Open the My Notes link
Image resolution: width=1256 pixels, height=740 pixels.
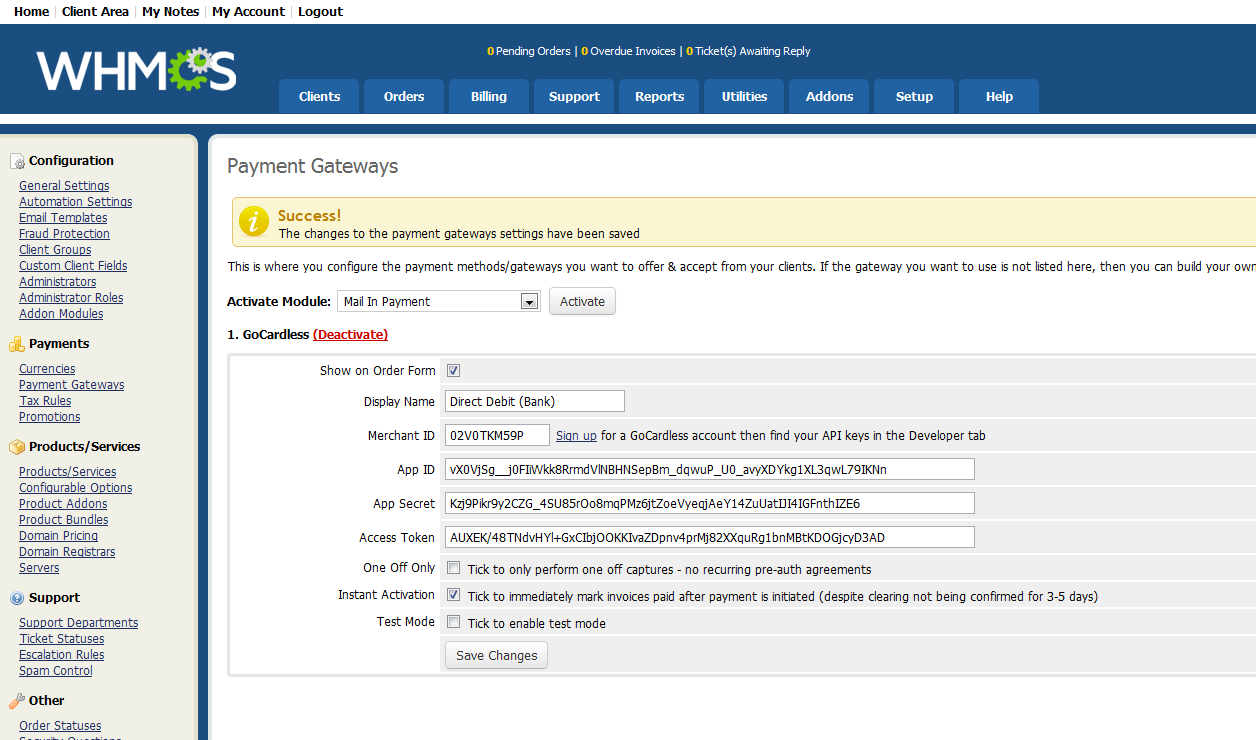[x=171, y=12]
